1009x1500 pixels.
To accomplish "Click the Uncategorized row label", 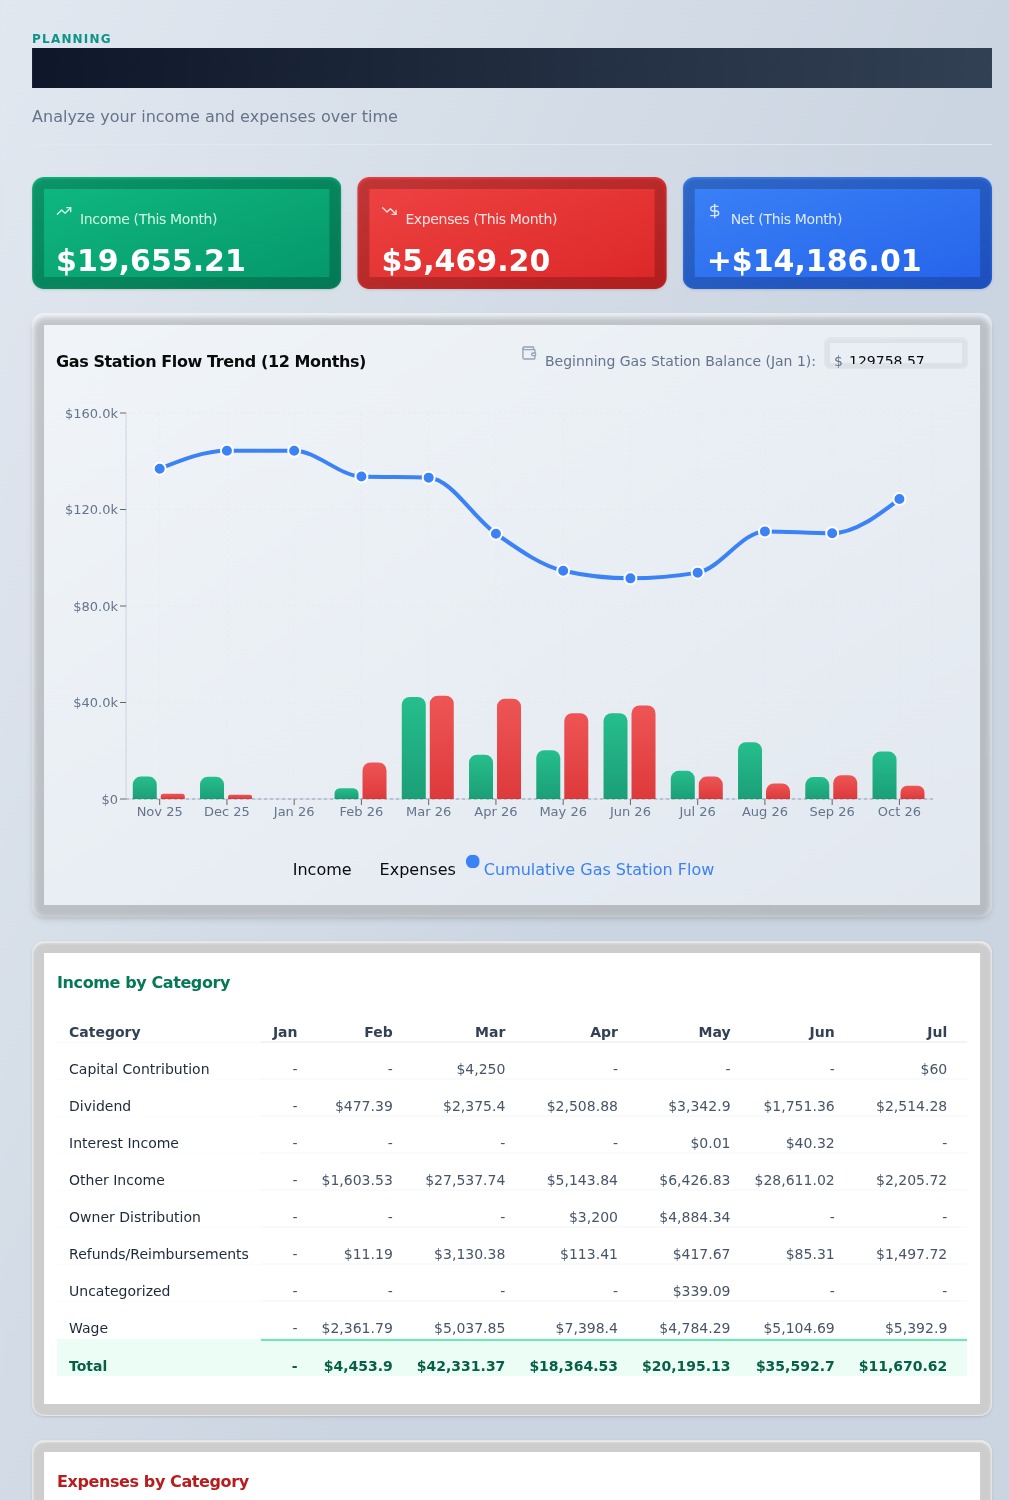I will click(x=120, y=1291).
